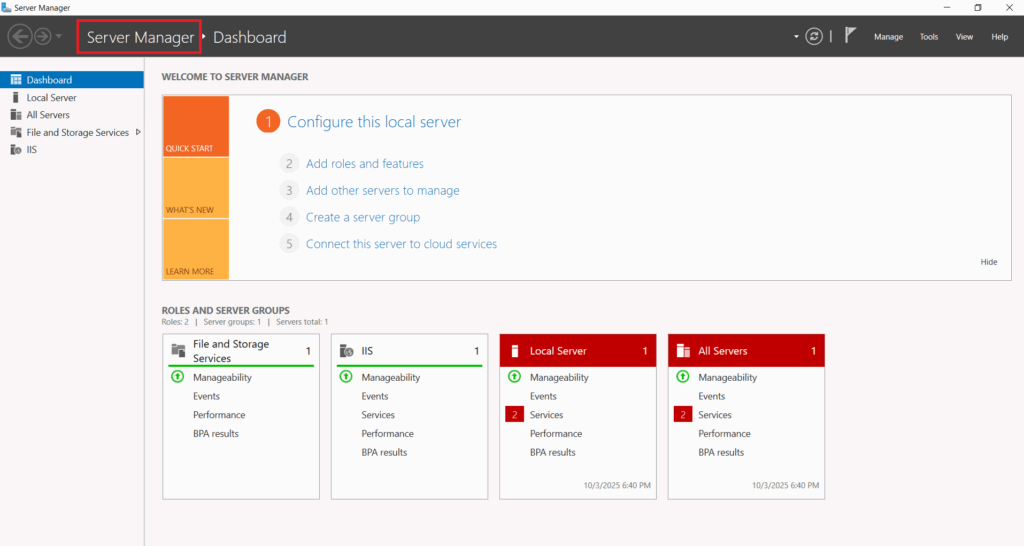This screenshot has height=546, width=1024.
Task: Click the forward navigation arrow icon
Action: 42,37
